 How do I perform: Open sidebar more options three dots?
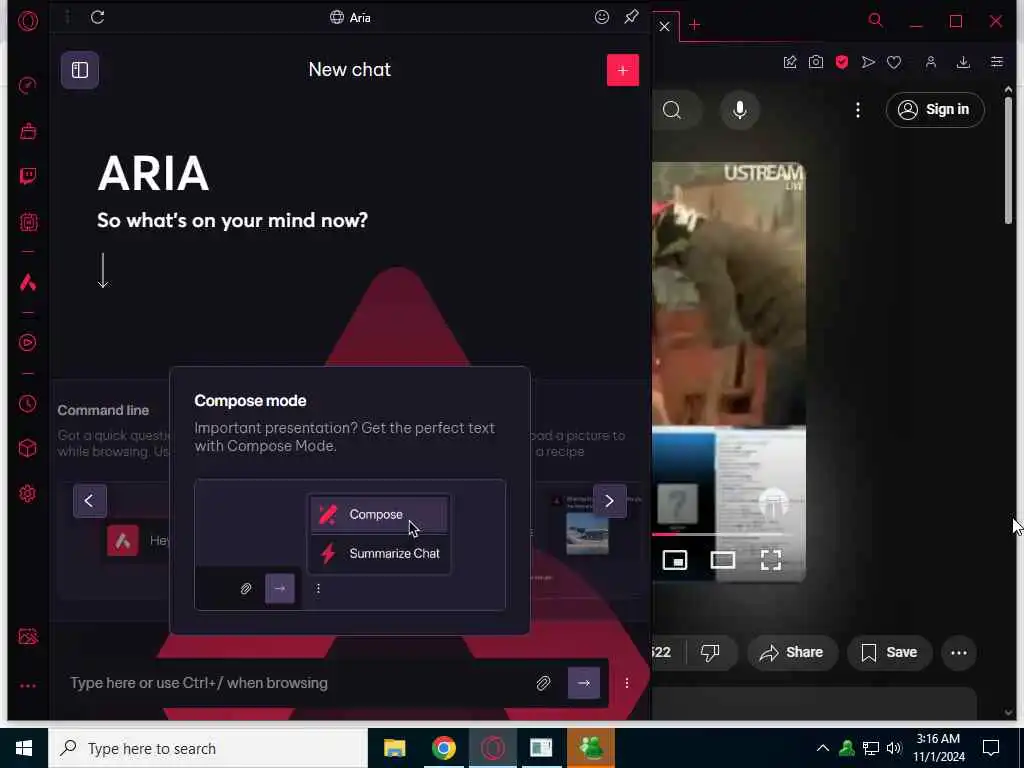point(27,686)
